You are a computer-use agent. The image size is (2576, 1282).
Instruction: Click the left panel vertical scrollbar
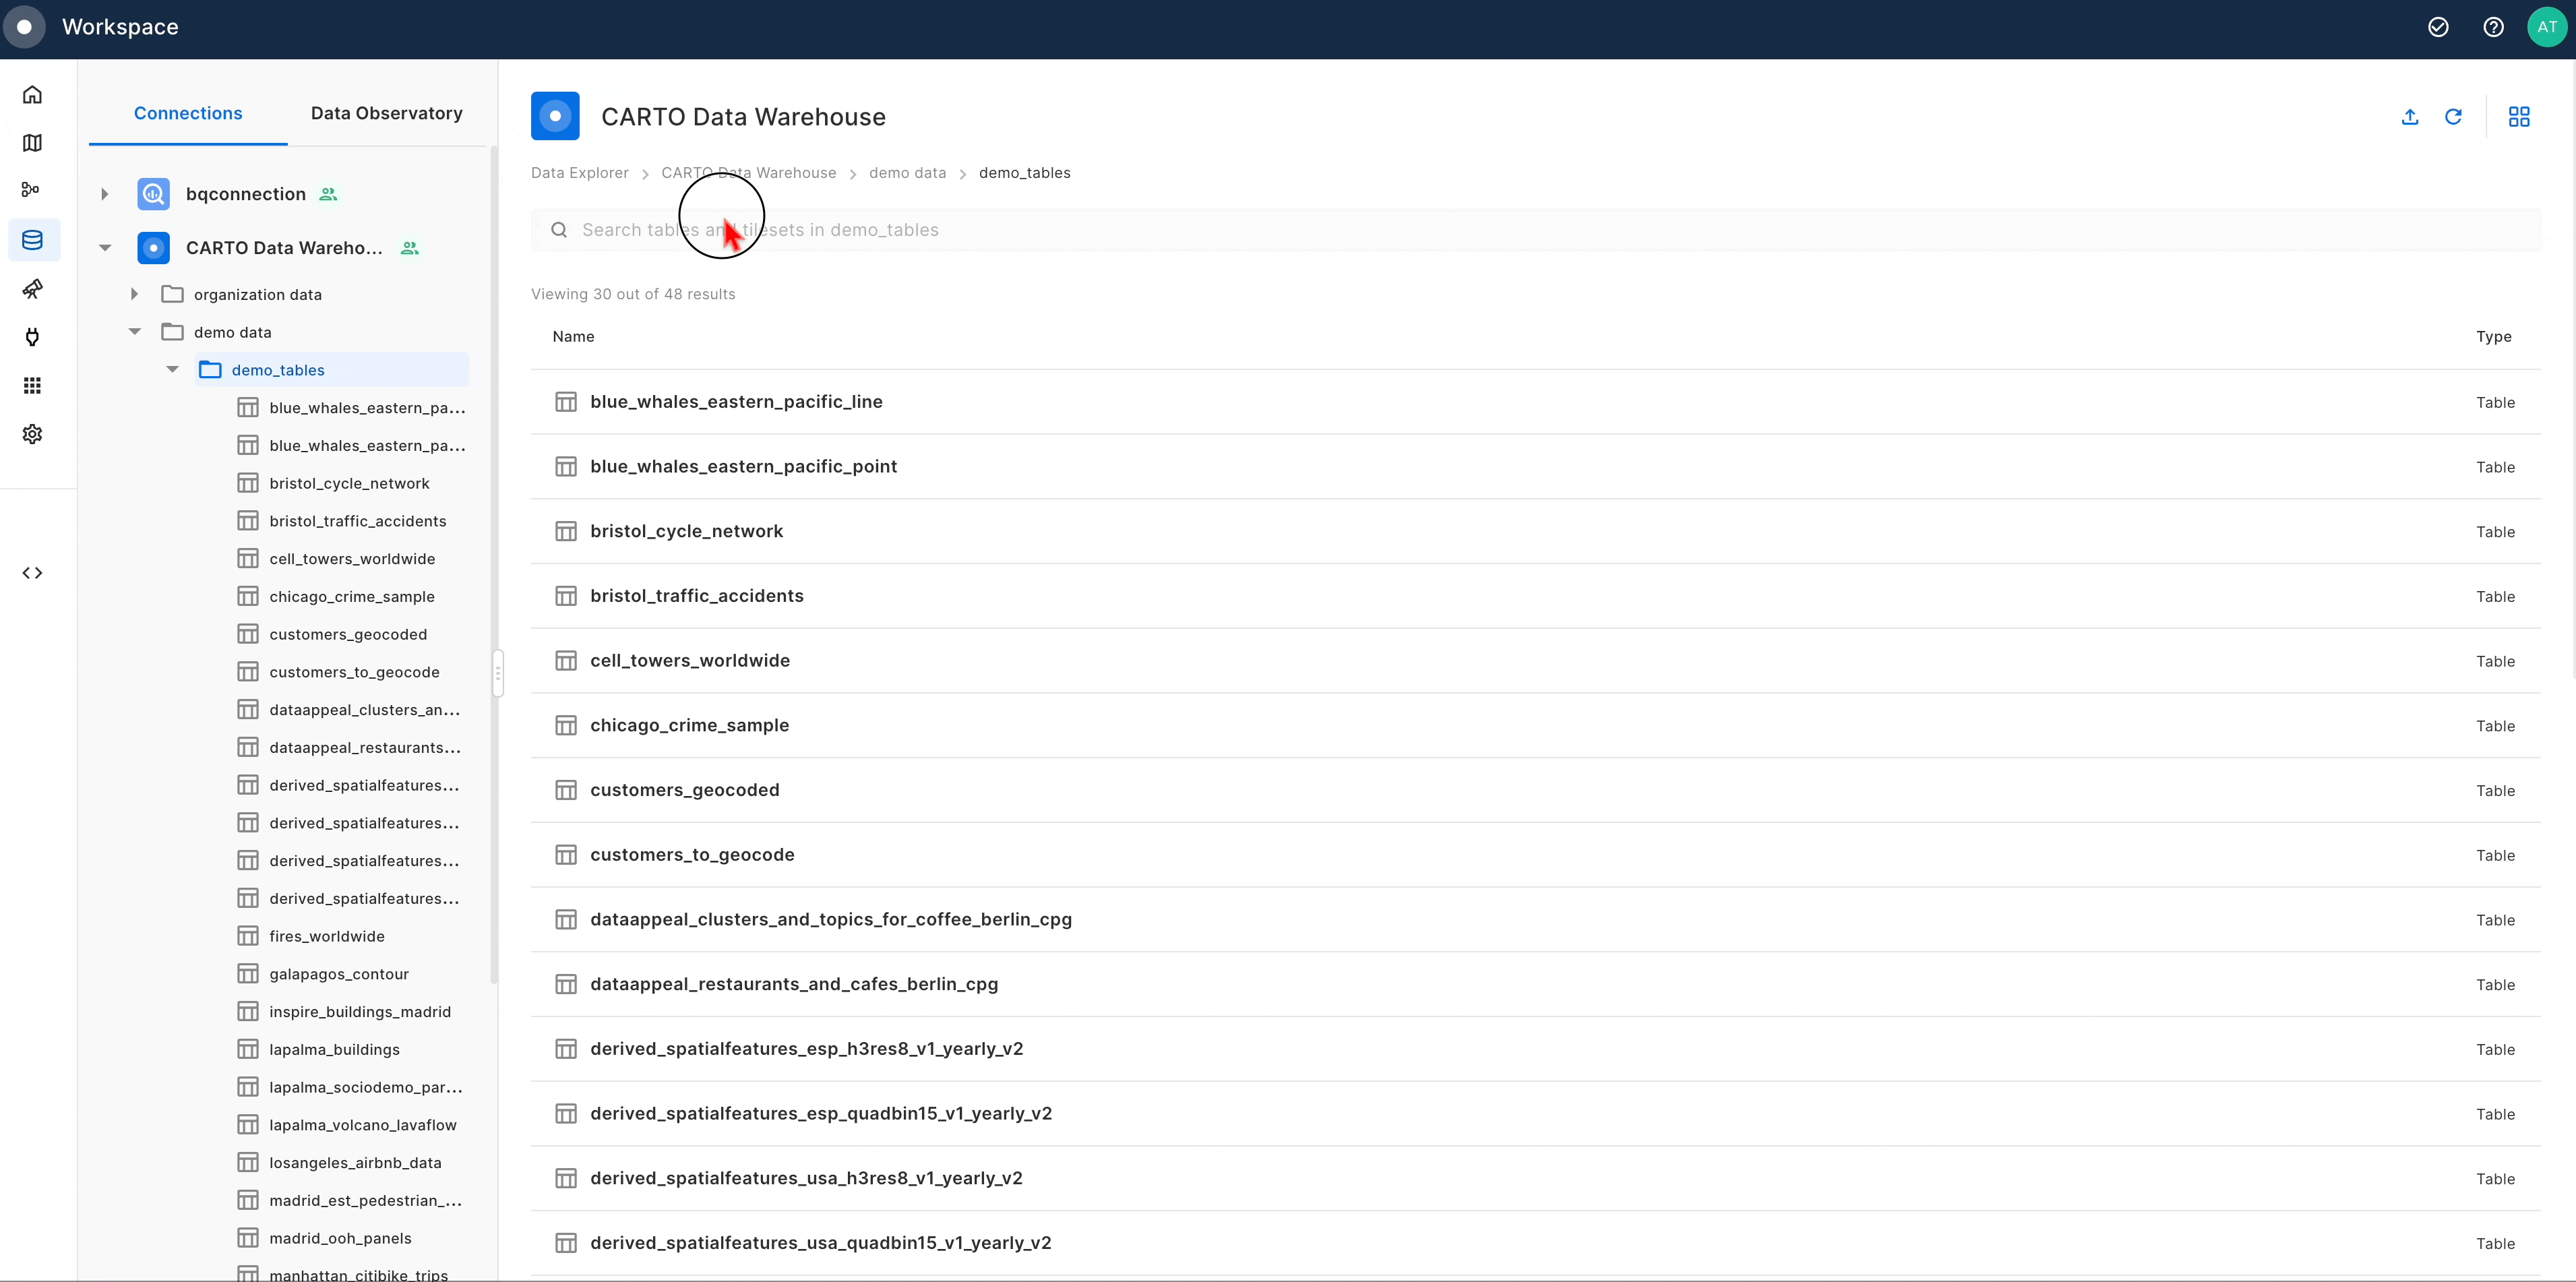point(493,565)
